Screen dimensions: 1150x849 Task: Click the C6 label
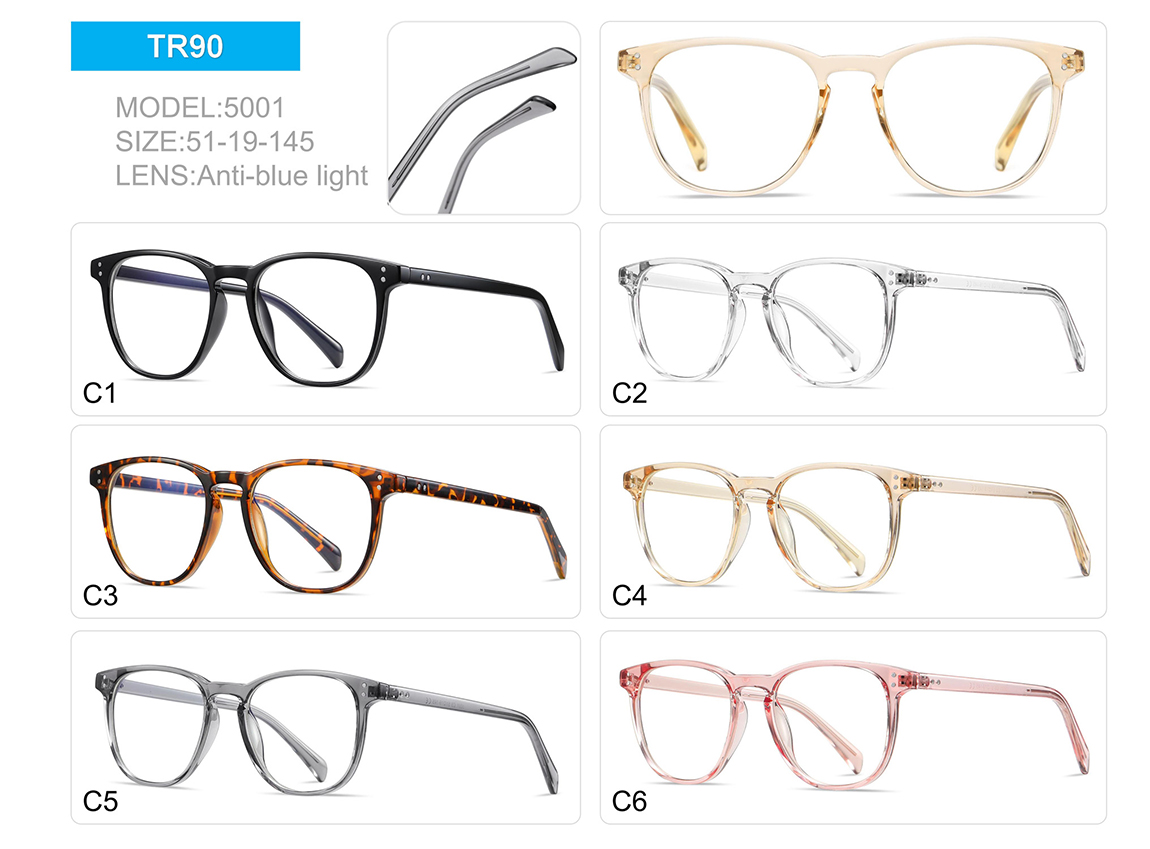629,801
